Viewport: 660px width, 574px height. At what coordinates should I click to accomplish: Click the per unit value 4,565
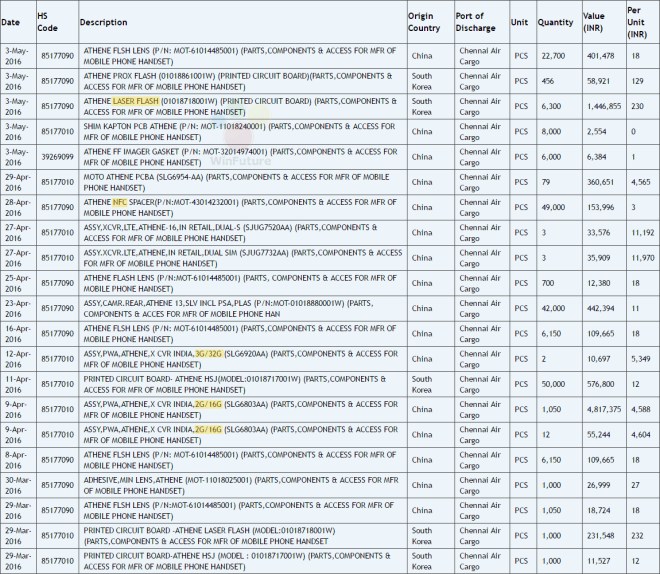pos(641,182)
